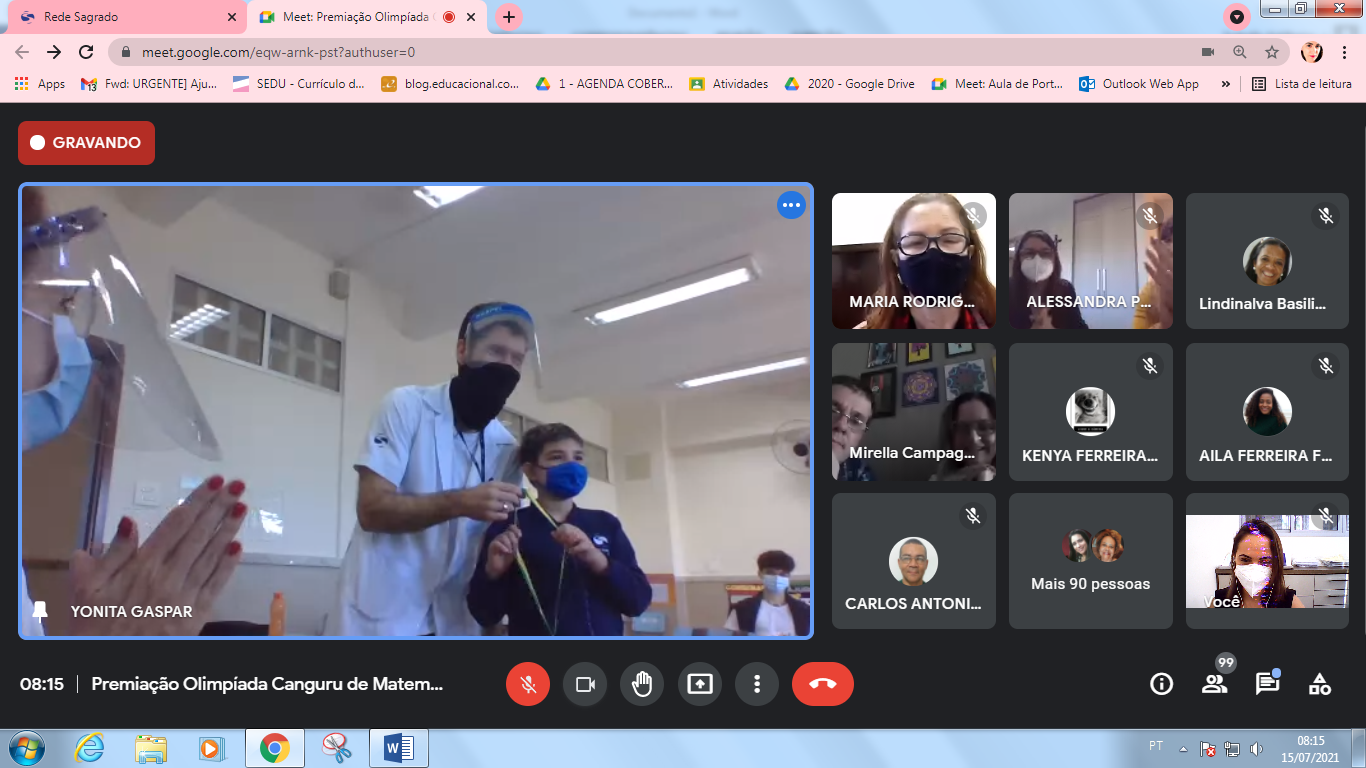Screen dimensions: 1366x768
Task: Switch to the Meet Premiação Olimpíada tab
Action: [366, 17]
